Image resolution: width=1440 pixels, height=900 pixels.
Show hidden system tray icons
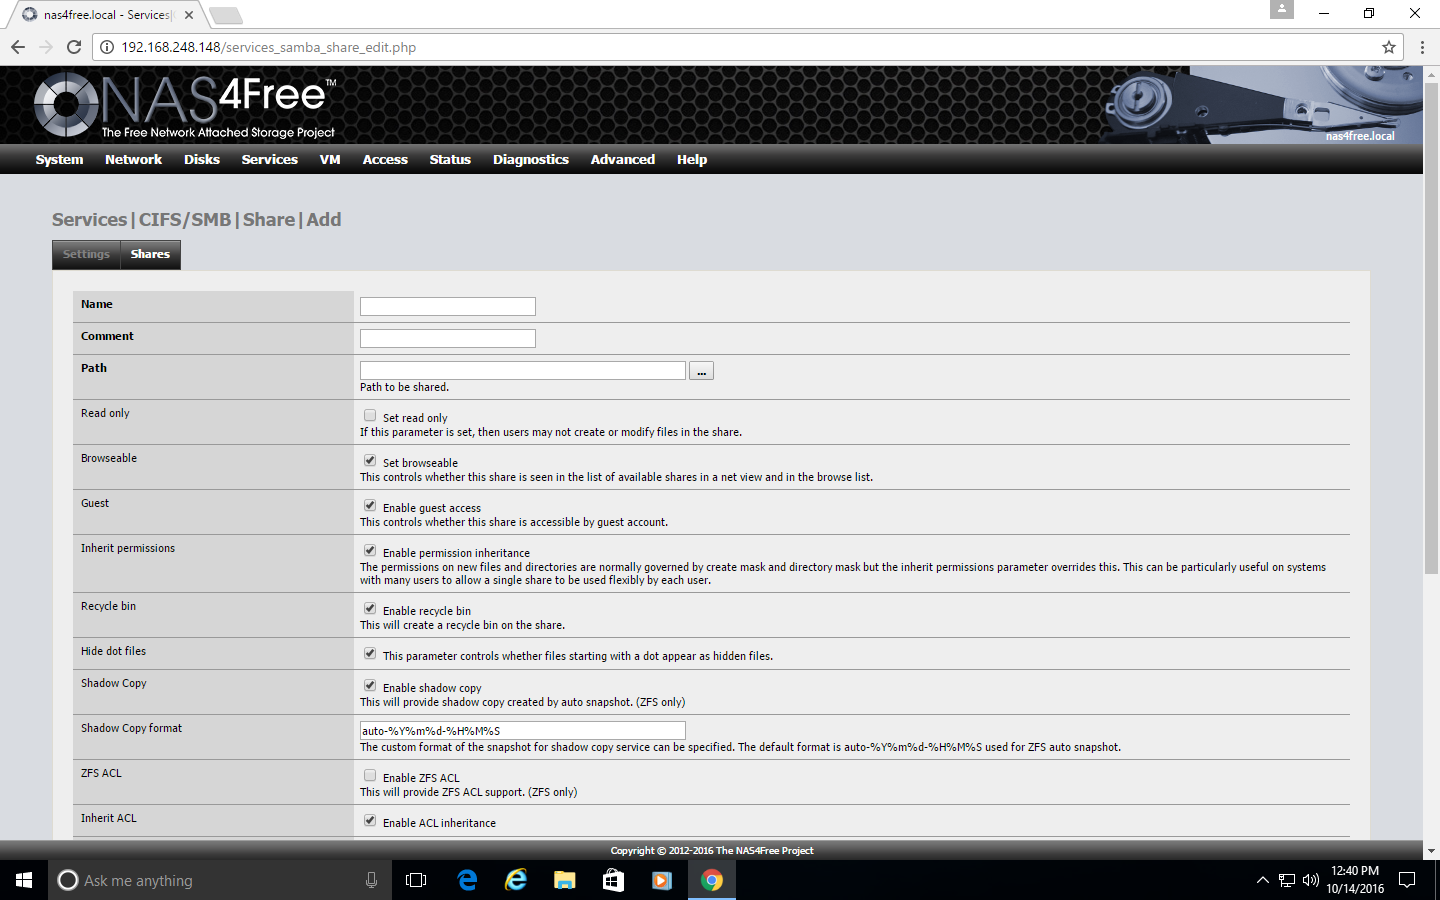tap(1262, 880)
